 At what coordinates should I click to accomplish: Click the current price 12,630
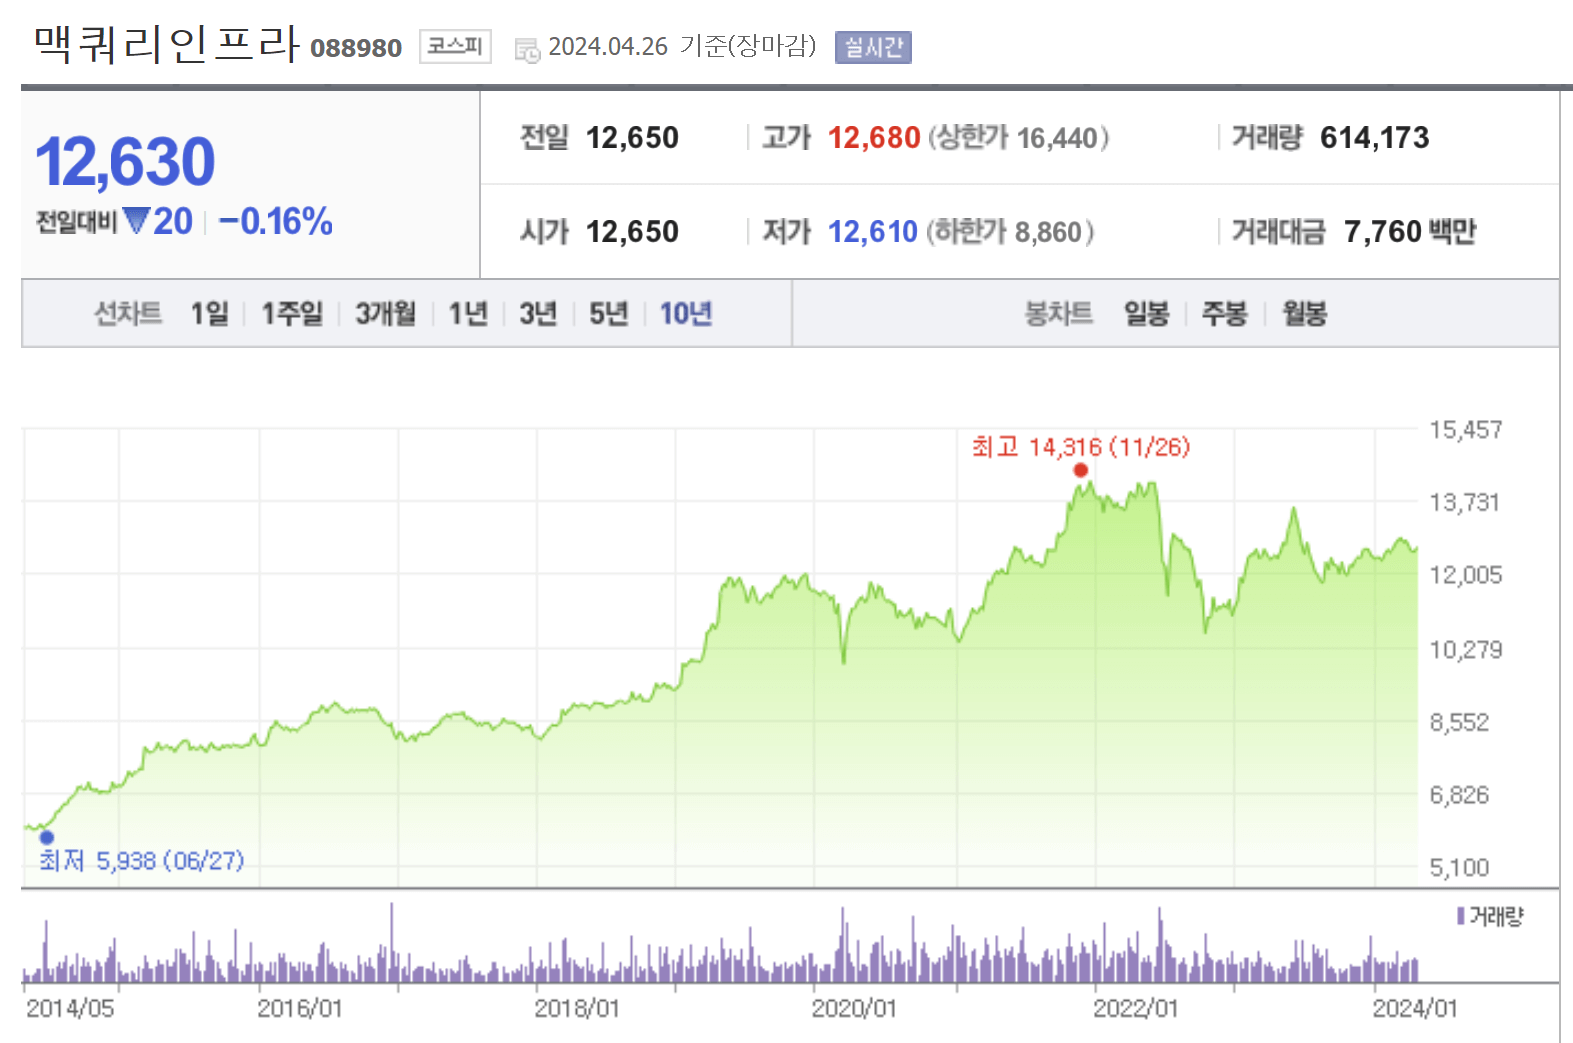[x=125, y=162]
